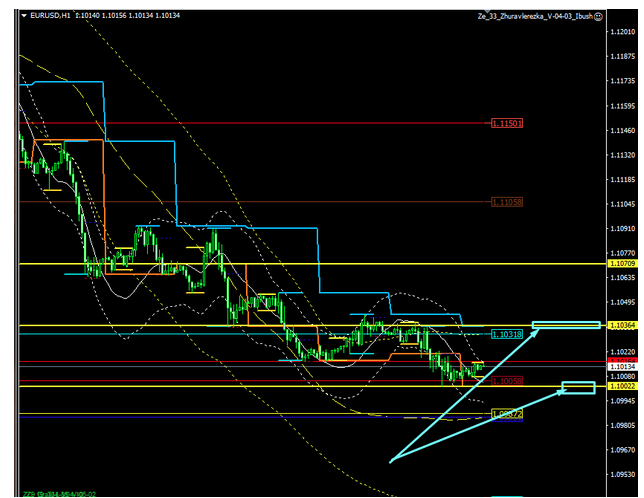The width and height of the screenshot is (644, 498).
Task: Click the origin point of the cyan arrows
Action: click(x=390, y=461)
